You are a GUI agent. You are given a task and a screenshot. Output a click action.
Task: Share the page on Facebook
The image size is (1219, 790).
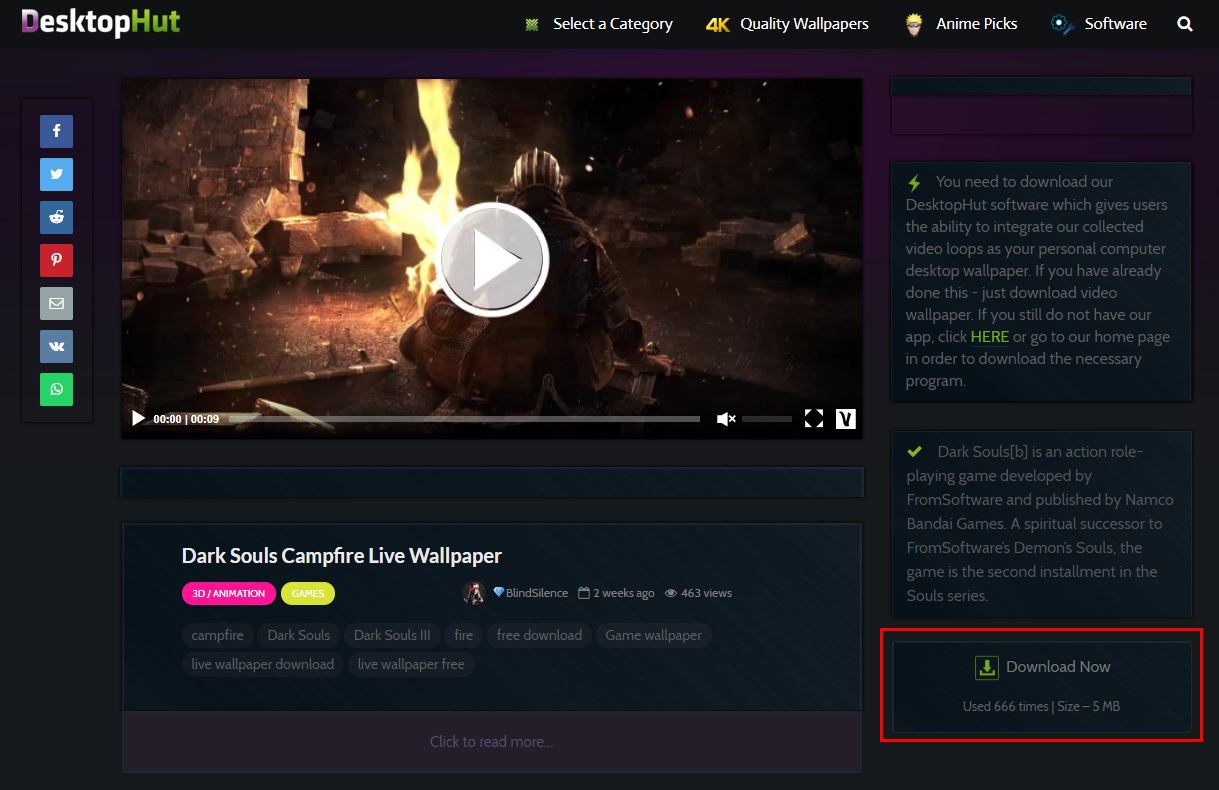[56, 131]
